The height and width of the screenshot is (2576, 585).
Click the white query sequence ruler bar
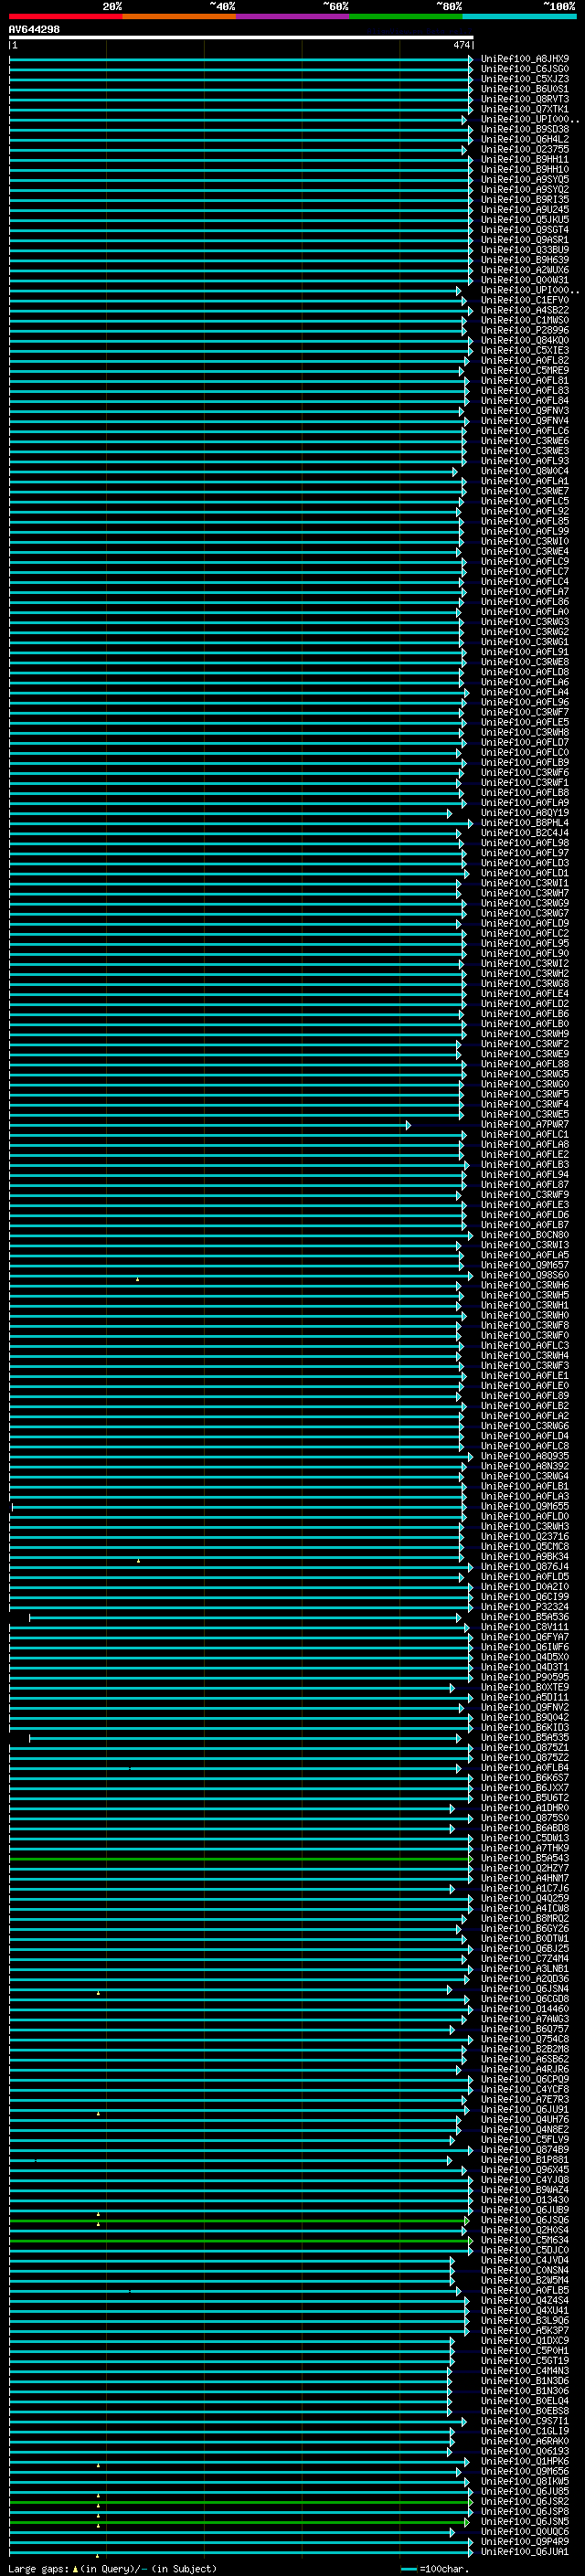[x=241, y=37]
